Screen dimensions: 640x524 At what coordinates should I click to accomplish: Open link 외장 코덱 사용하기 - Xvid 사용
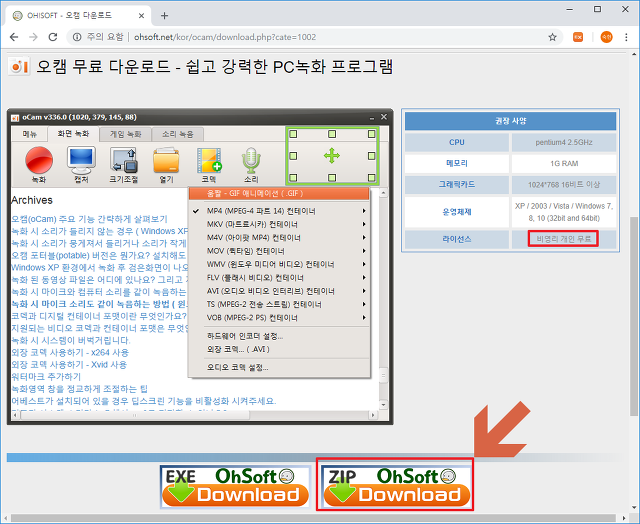click(x=69, y=364)
